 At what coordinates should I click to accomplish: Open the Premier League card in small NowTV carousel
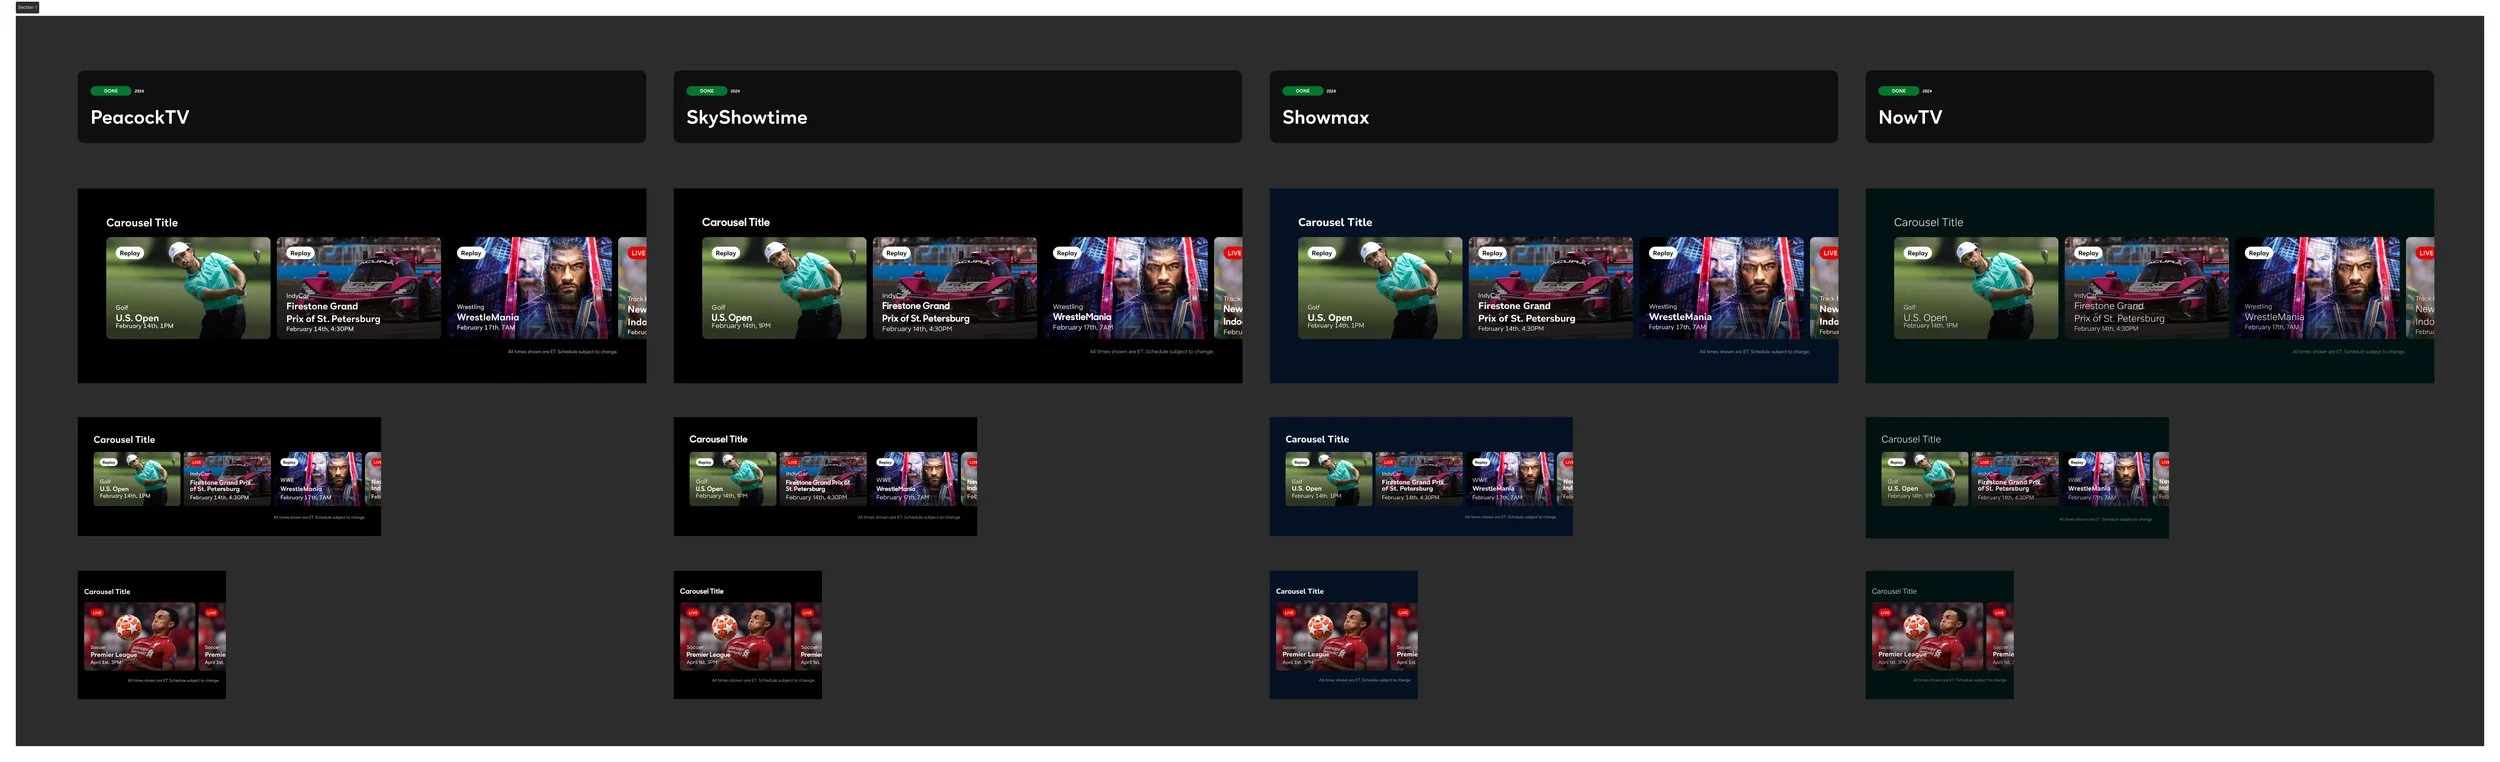click(1928, 637)
